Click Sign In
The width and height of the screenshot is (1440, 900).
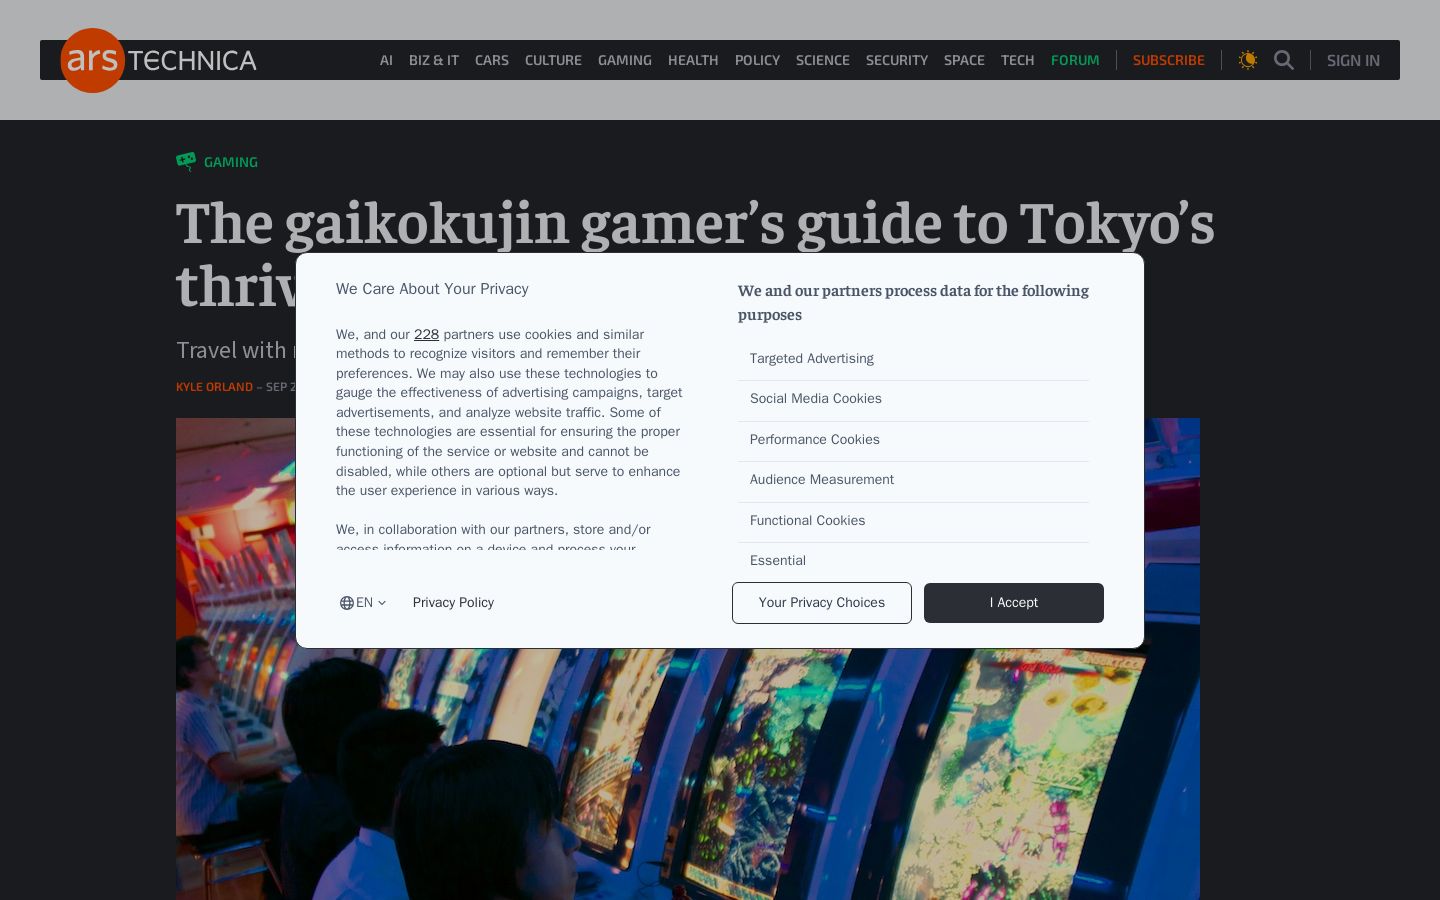point(1353,60)
